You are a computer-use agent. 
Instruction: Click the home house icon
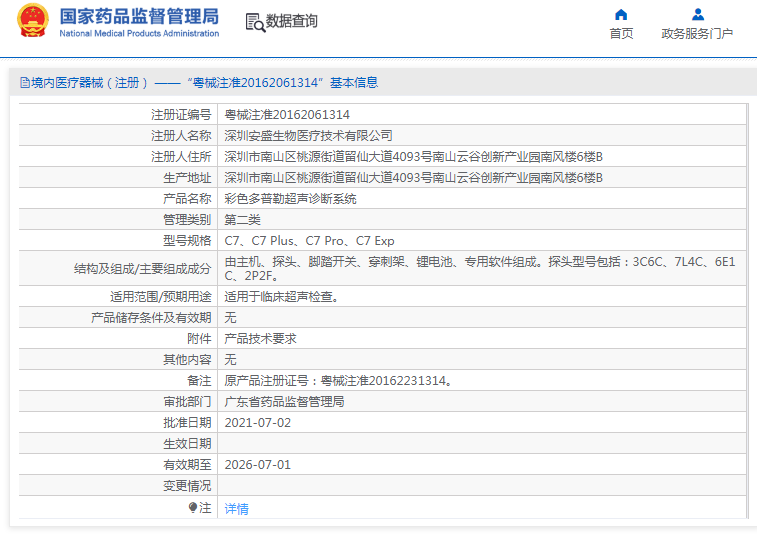[x=621, y=14]
